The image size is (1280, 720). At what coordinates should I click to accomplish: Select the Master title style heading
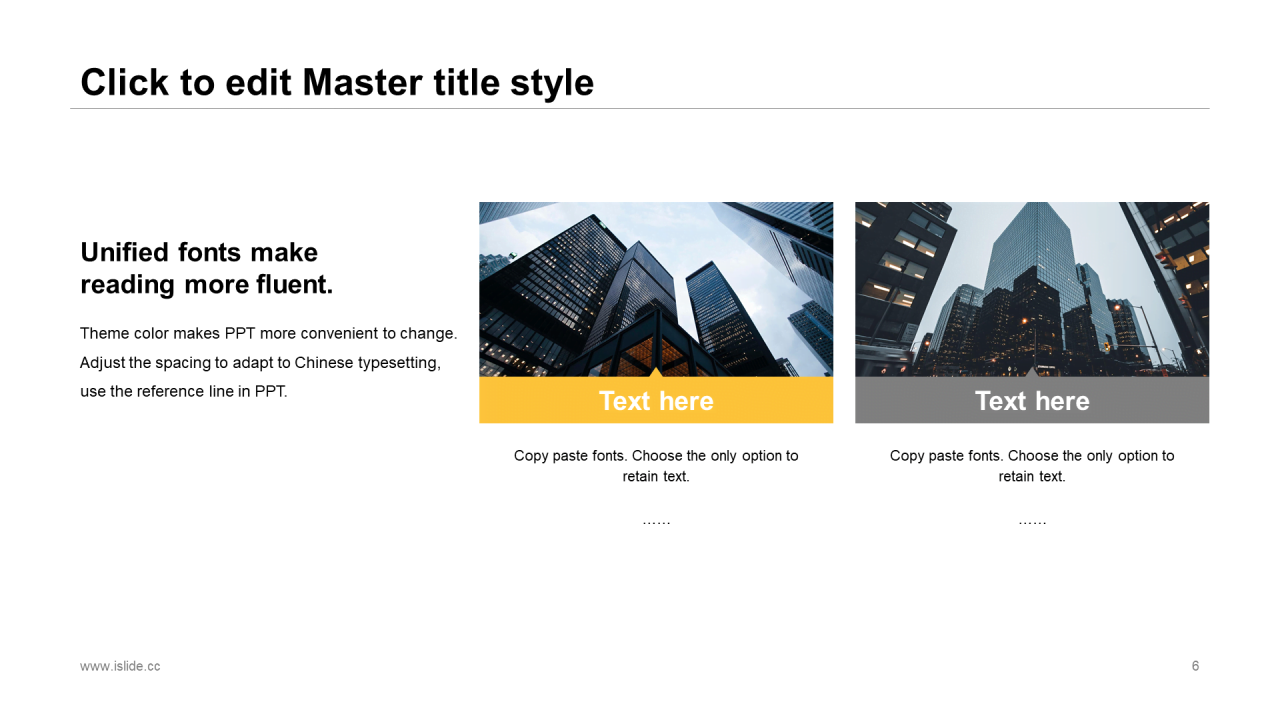(337, 82)
